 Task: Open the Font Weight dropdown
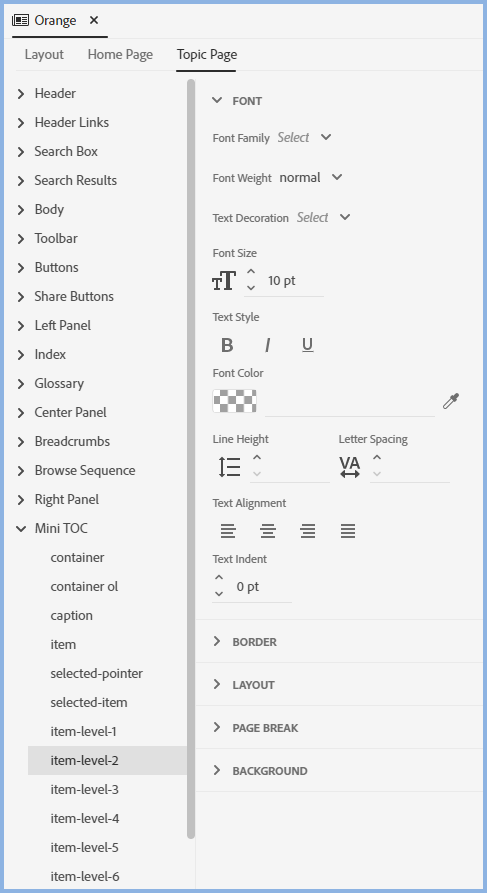point(311,178)
